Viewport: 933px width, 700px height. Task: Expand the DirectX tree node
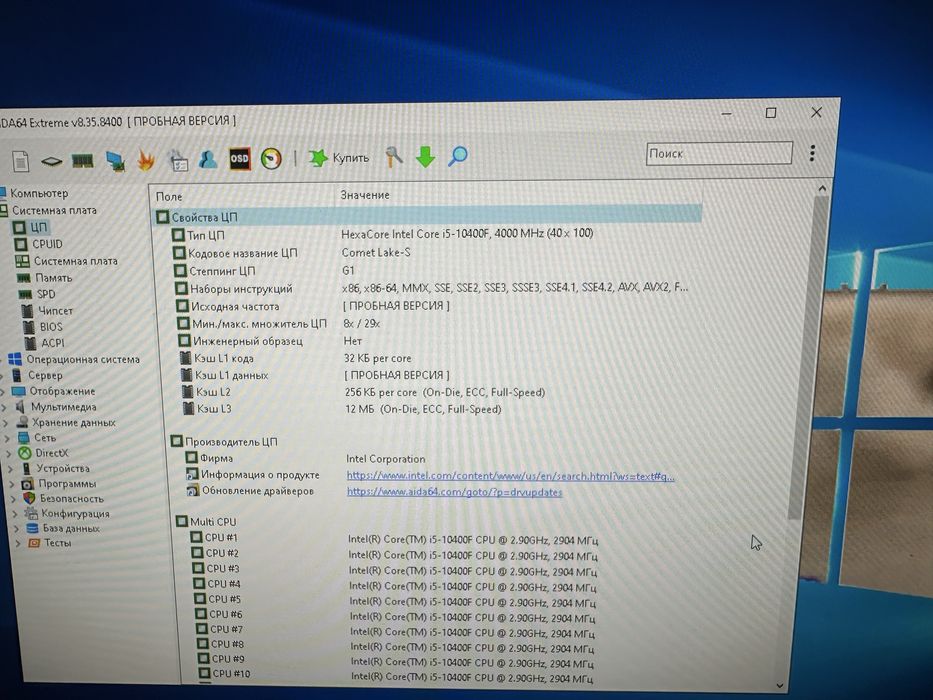tap(9, 454)
